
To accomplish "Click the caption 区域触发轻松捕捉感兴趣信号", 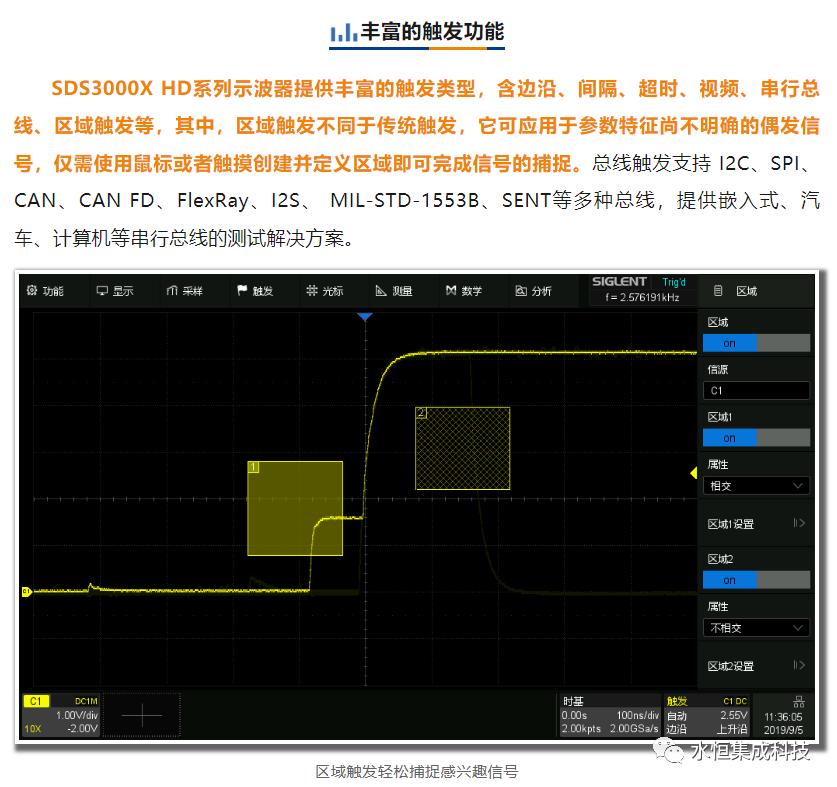I will [417, 772].
